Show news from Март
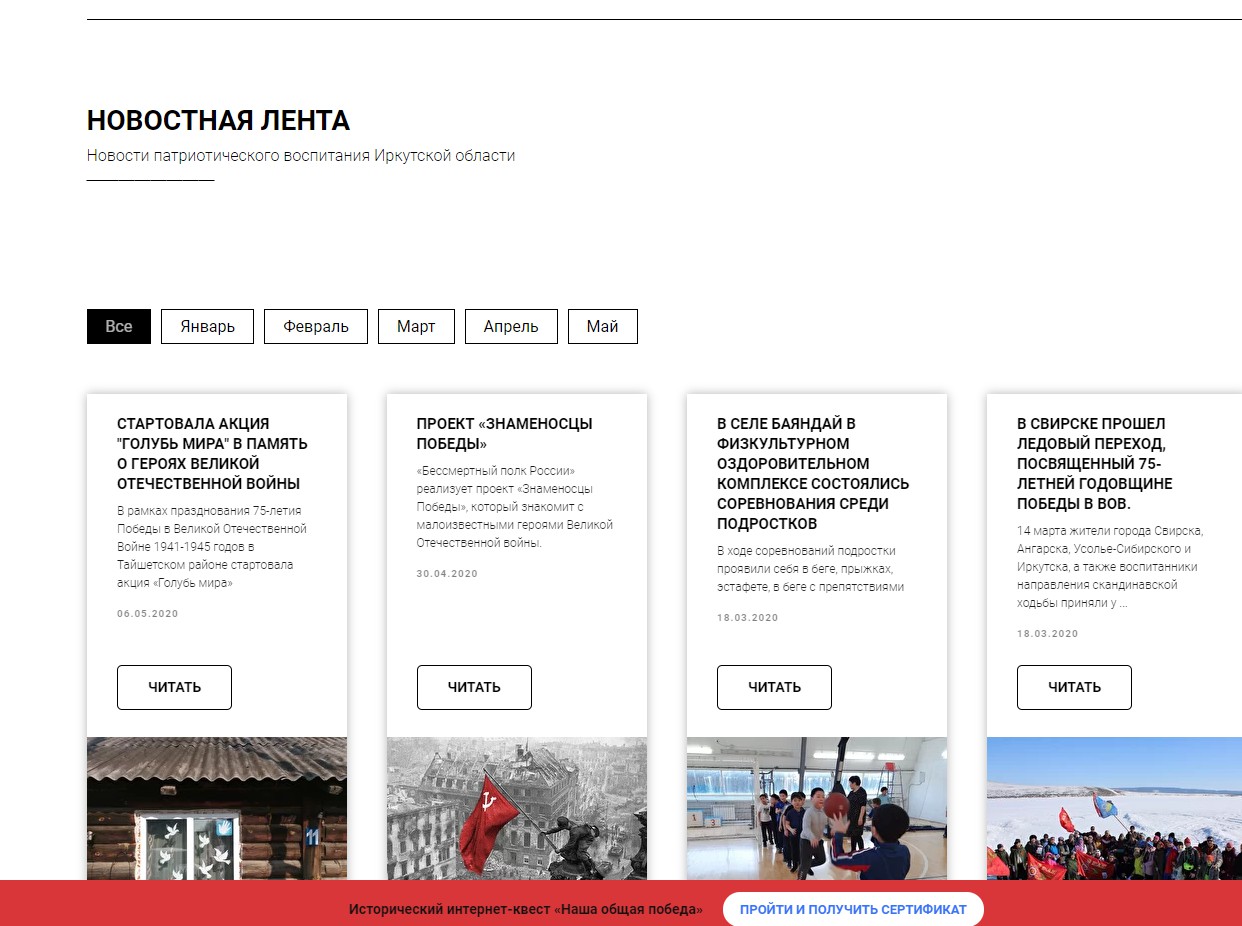 416,327
